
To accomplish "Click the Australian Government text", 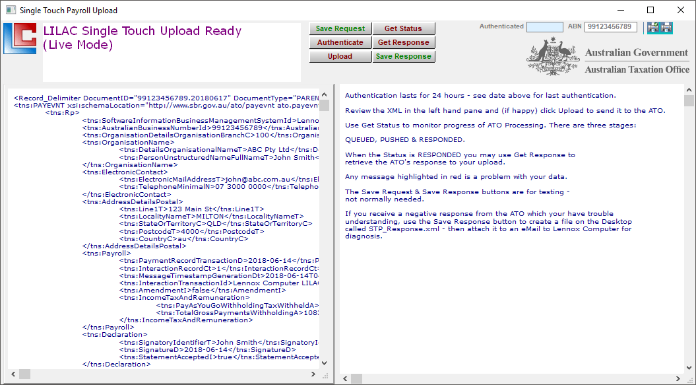I will click(637, 52).
